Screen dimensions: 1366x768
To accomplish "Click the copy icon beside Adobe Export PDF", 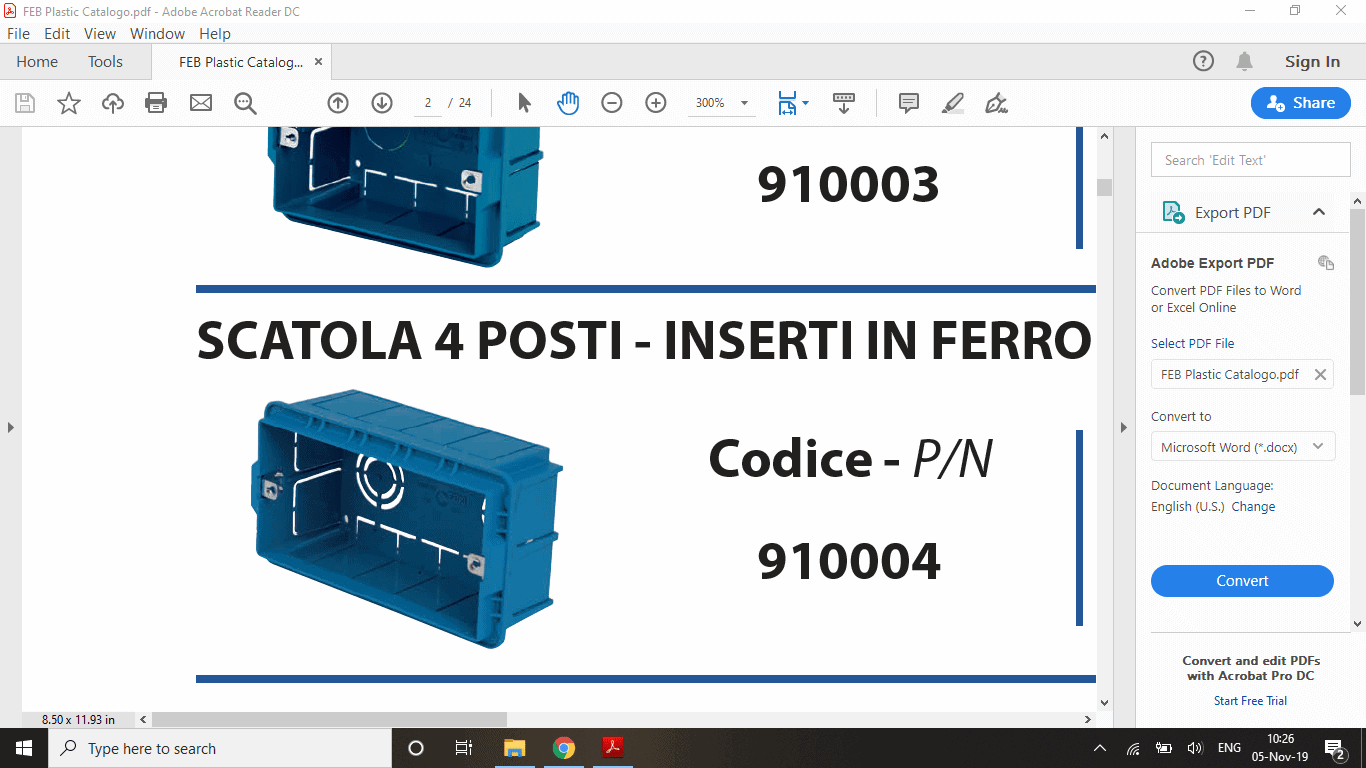I will (1326, 263).
